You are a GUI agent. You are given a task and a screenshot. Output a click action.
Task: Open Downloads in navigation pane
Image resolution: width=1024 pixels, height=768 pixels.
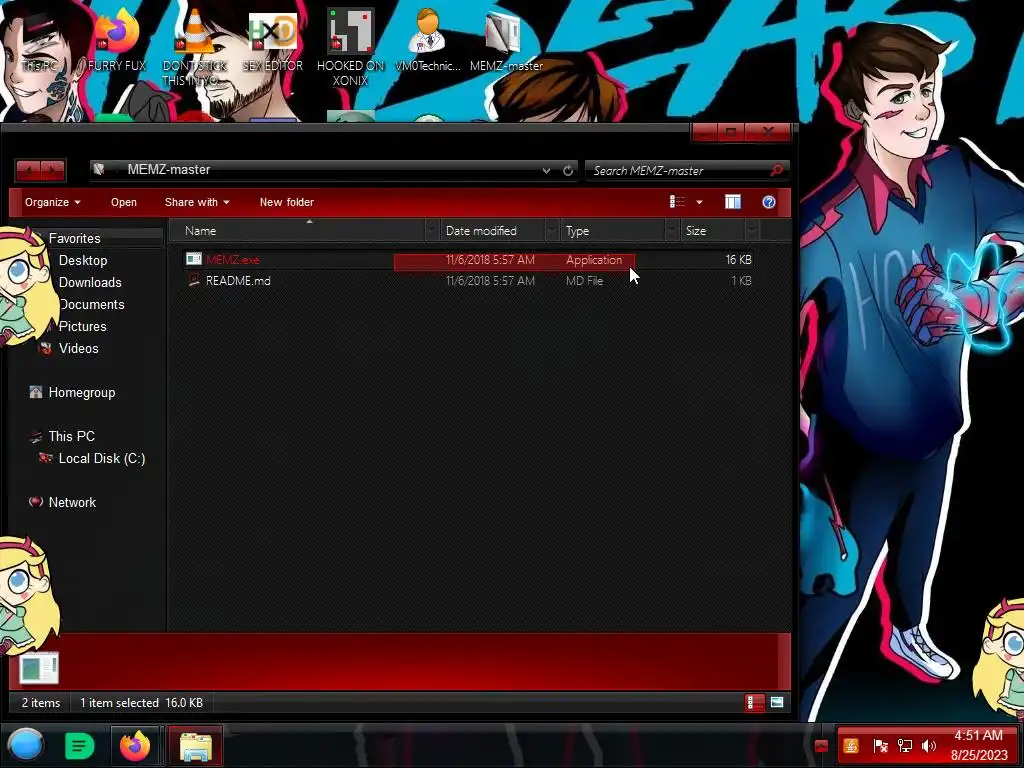coord(90,282)
